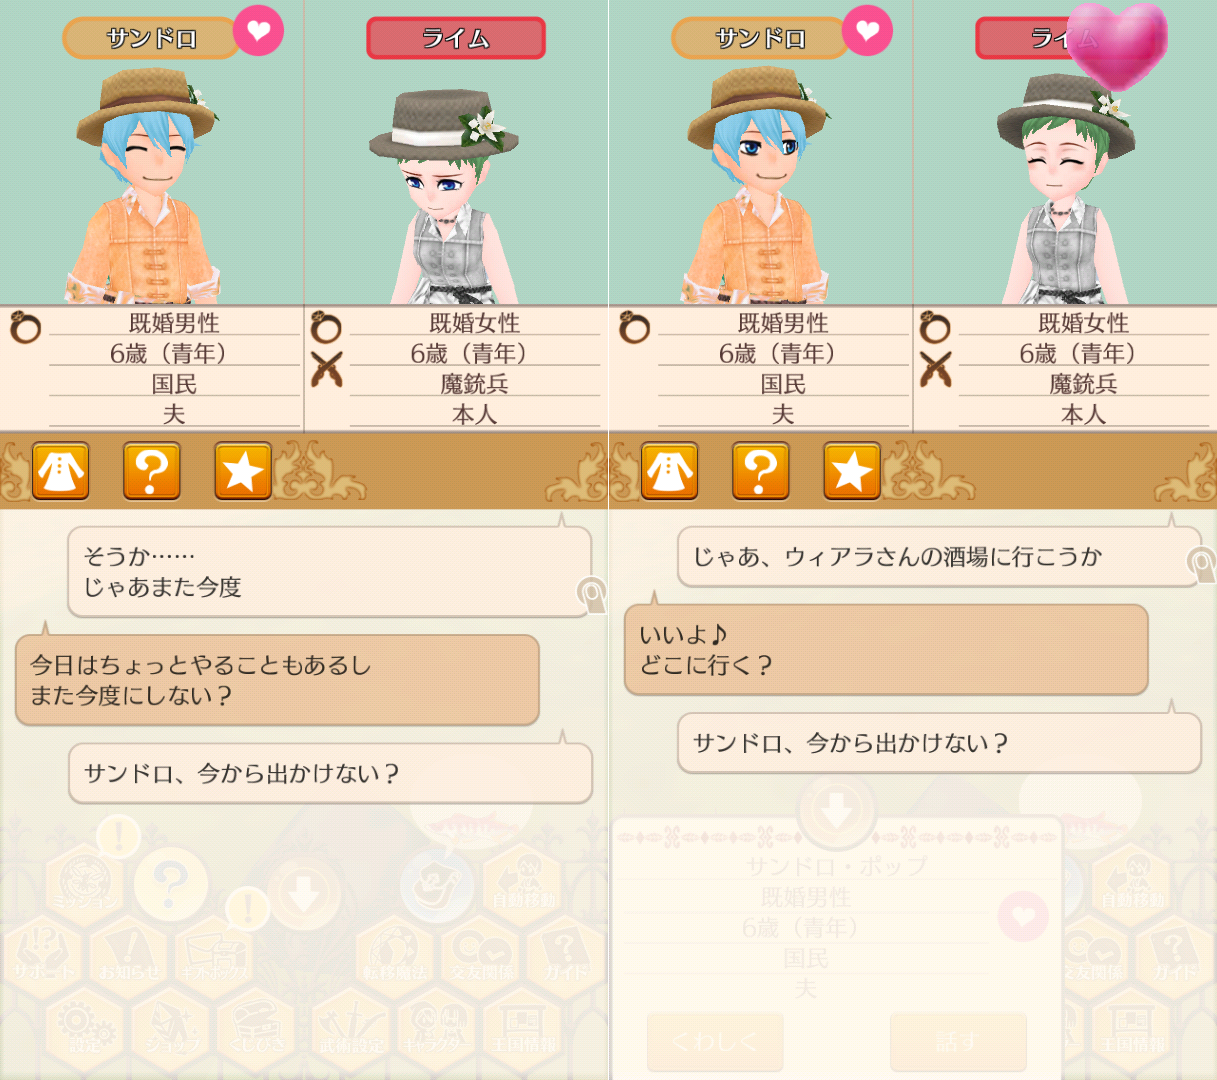Click the outfit icon in right toolbar

[x=670, y=470]
